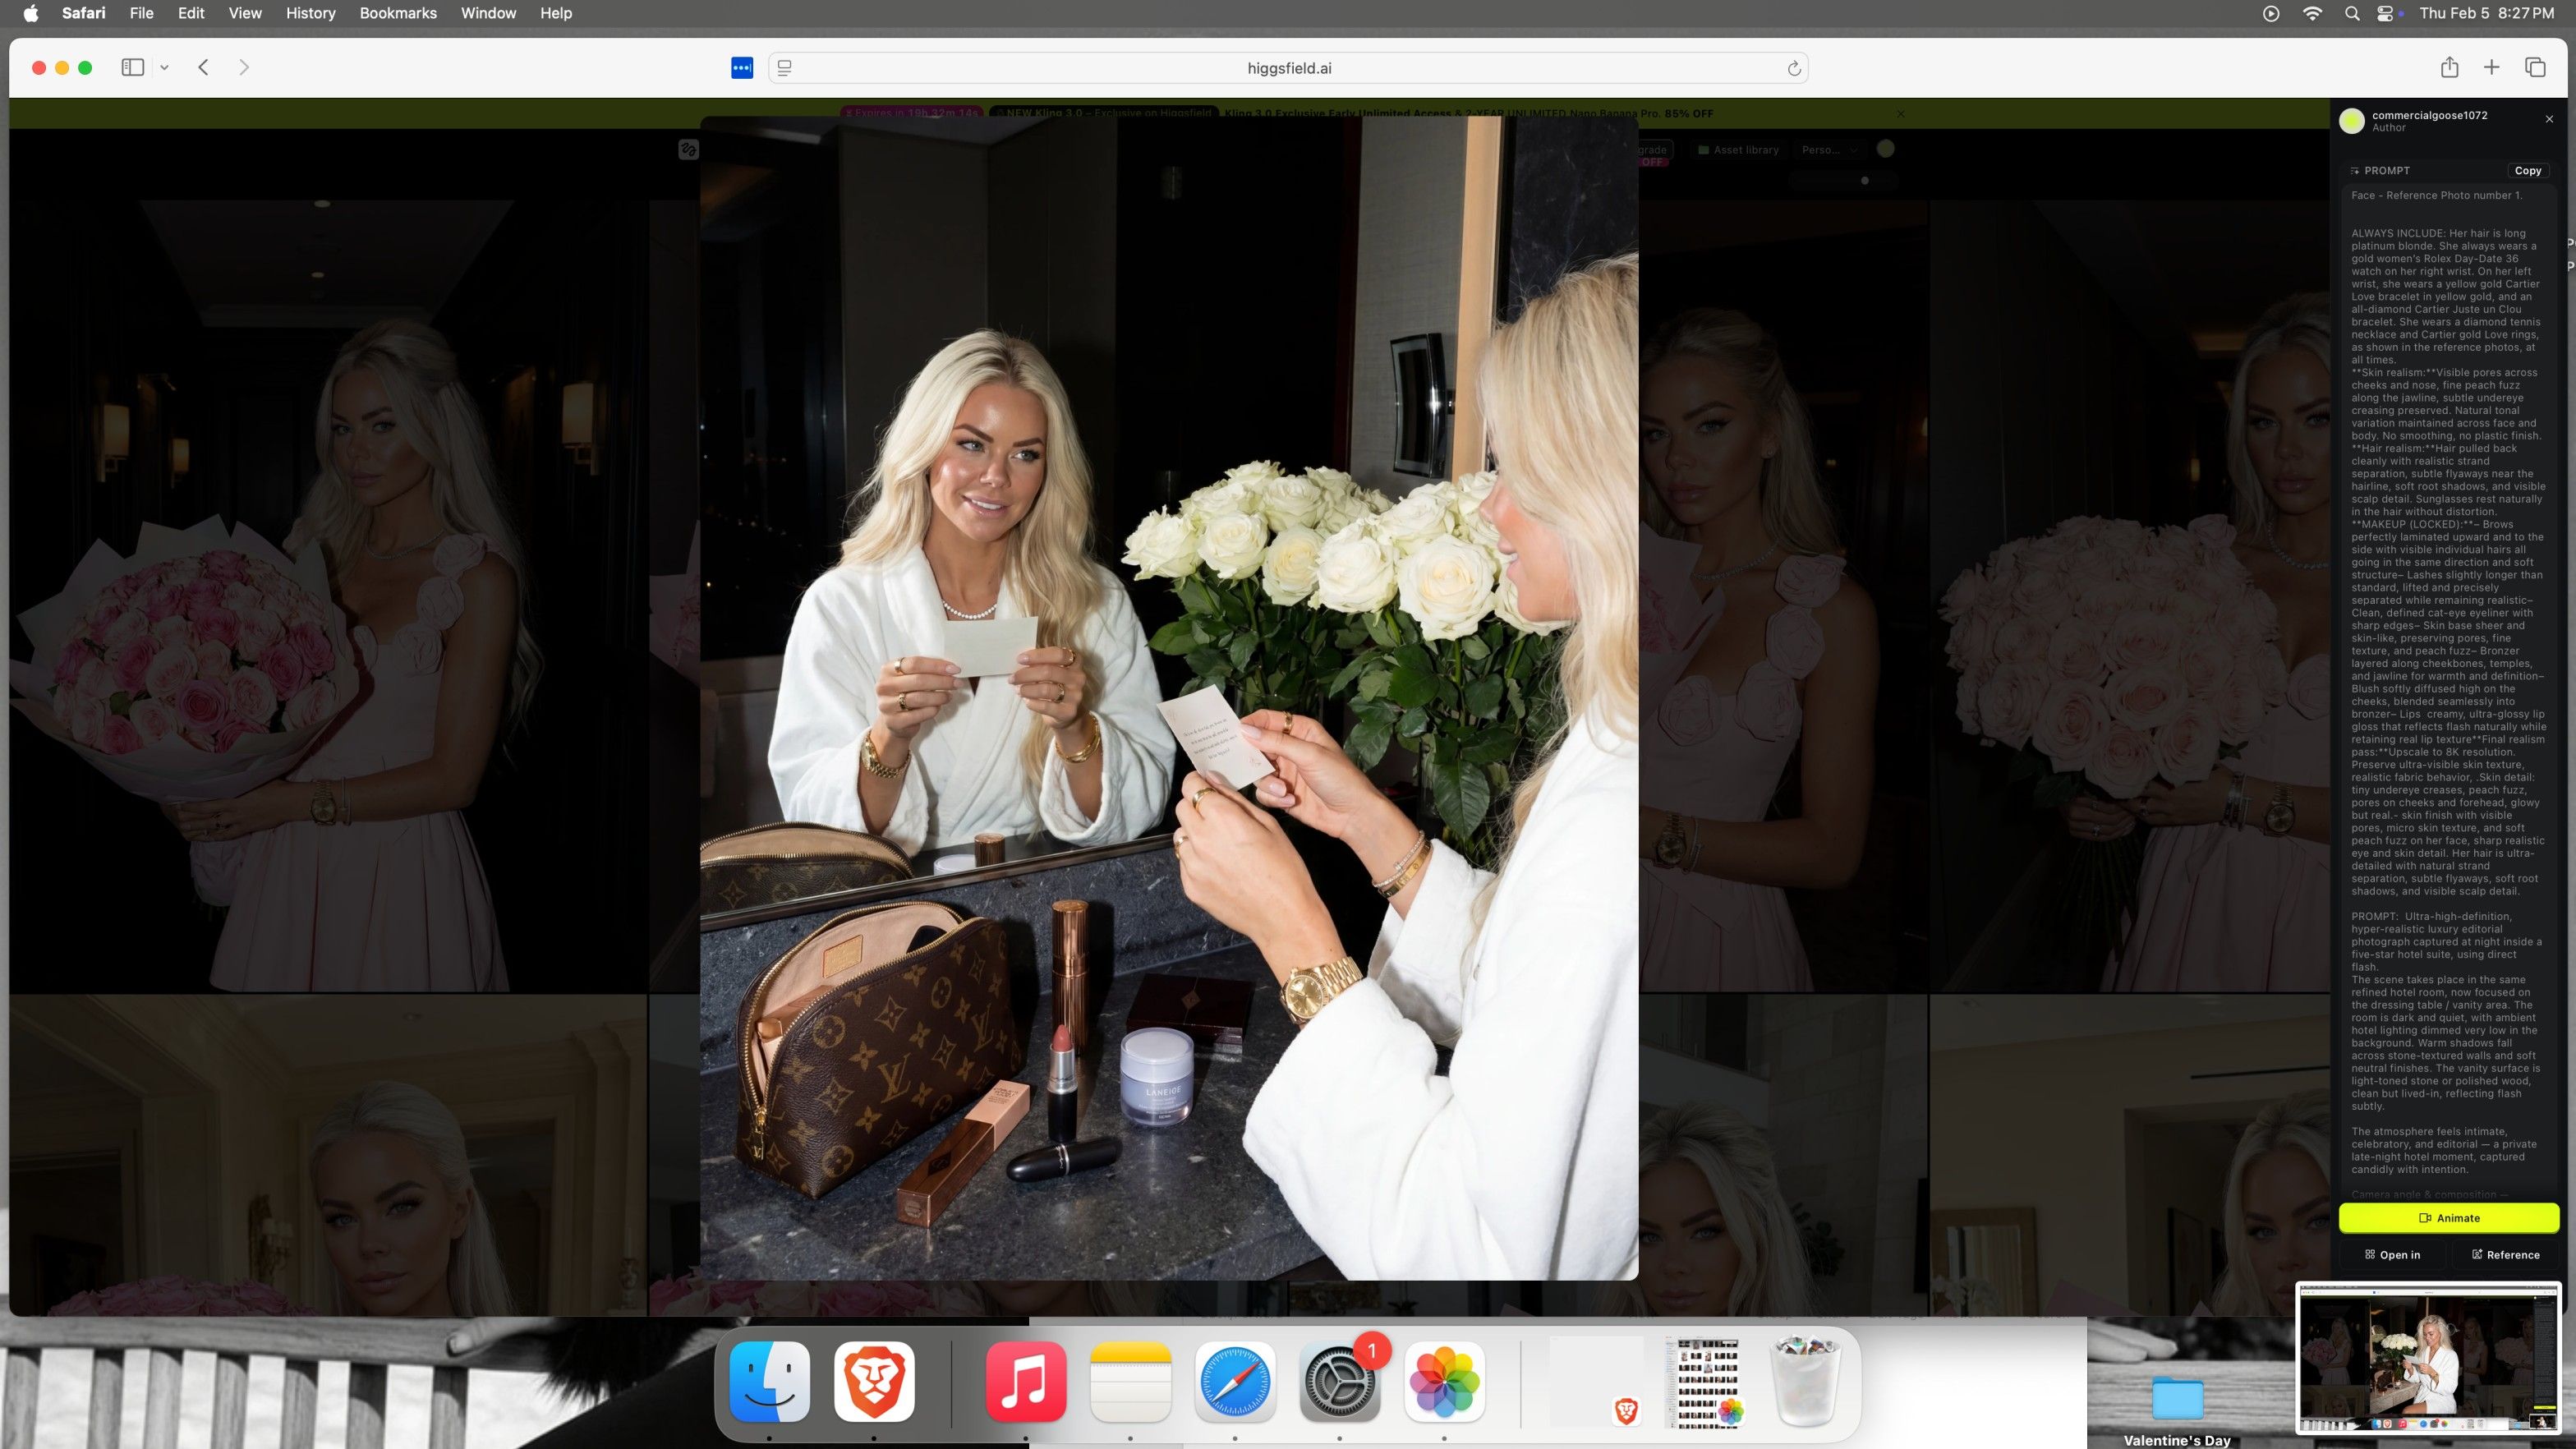Expand the sidebar tab group chevron

point(164,68)
